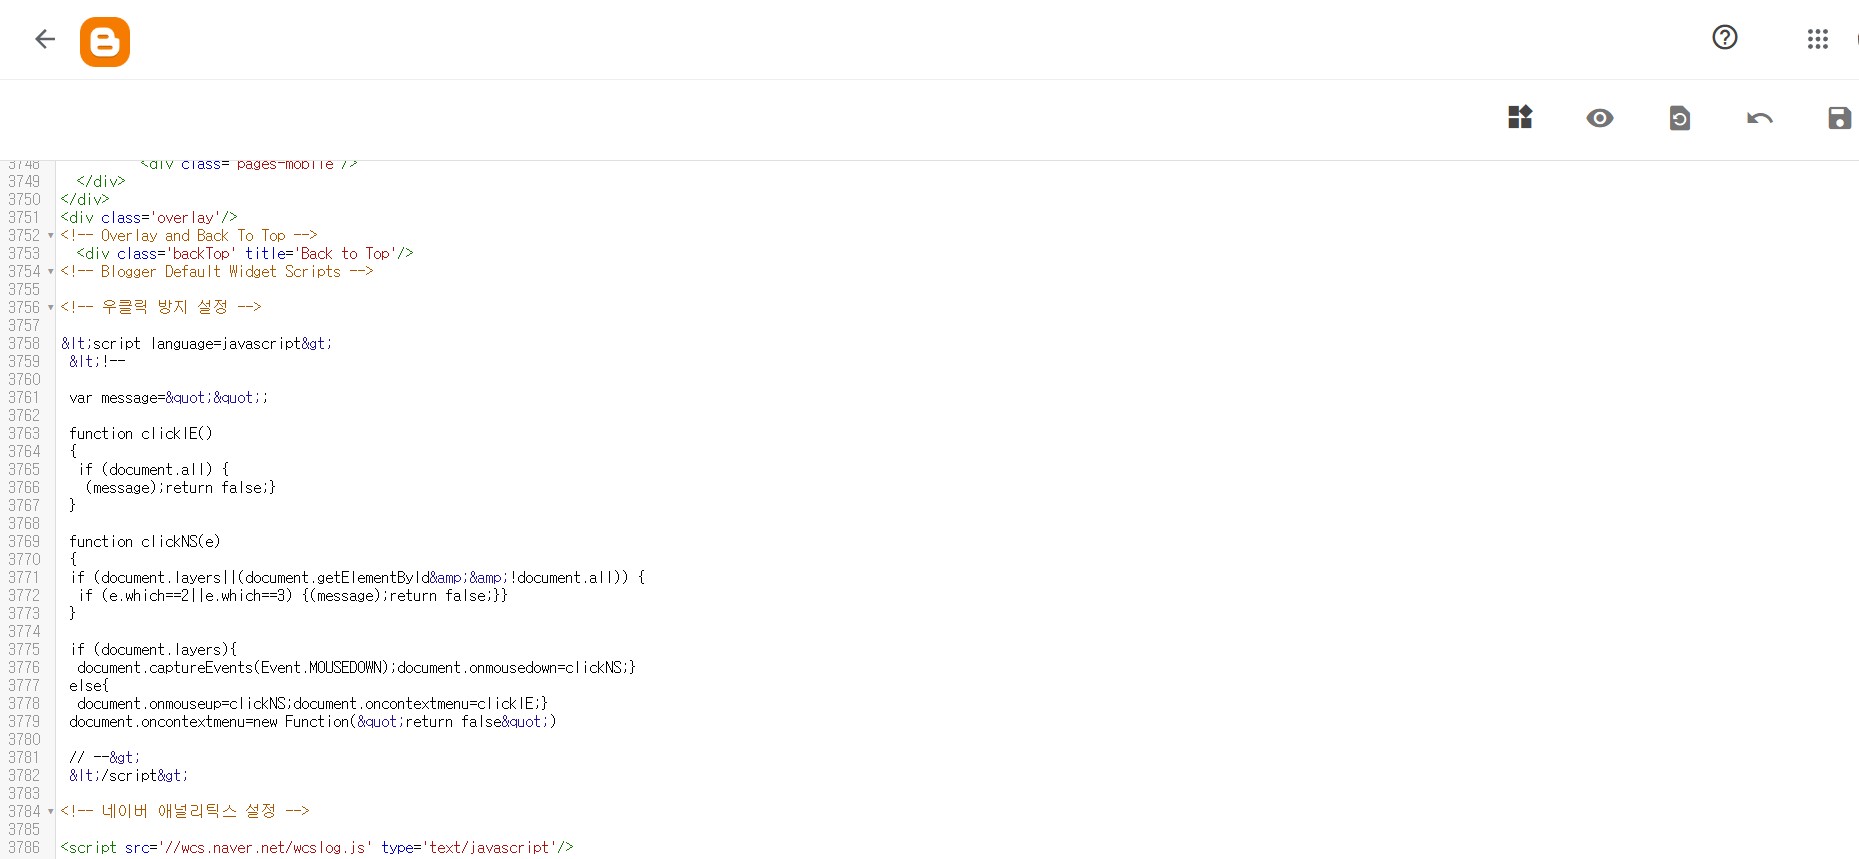Click the div class='overlay' line

pyautogui.click(x=149, y=218)
